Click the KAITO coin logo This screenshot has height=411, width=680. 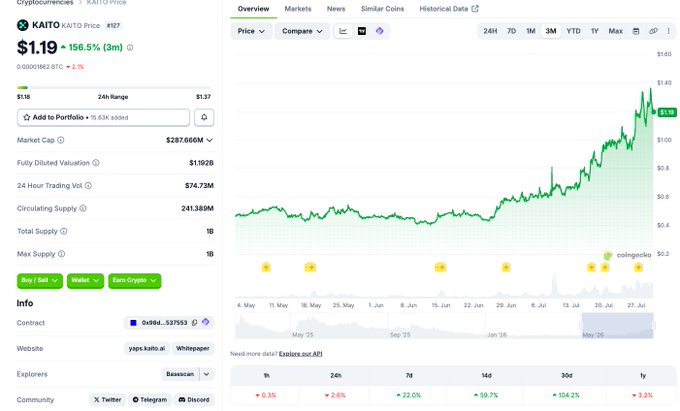pyautogui.click(x=23, y=25)
